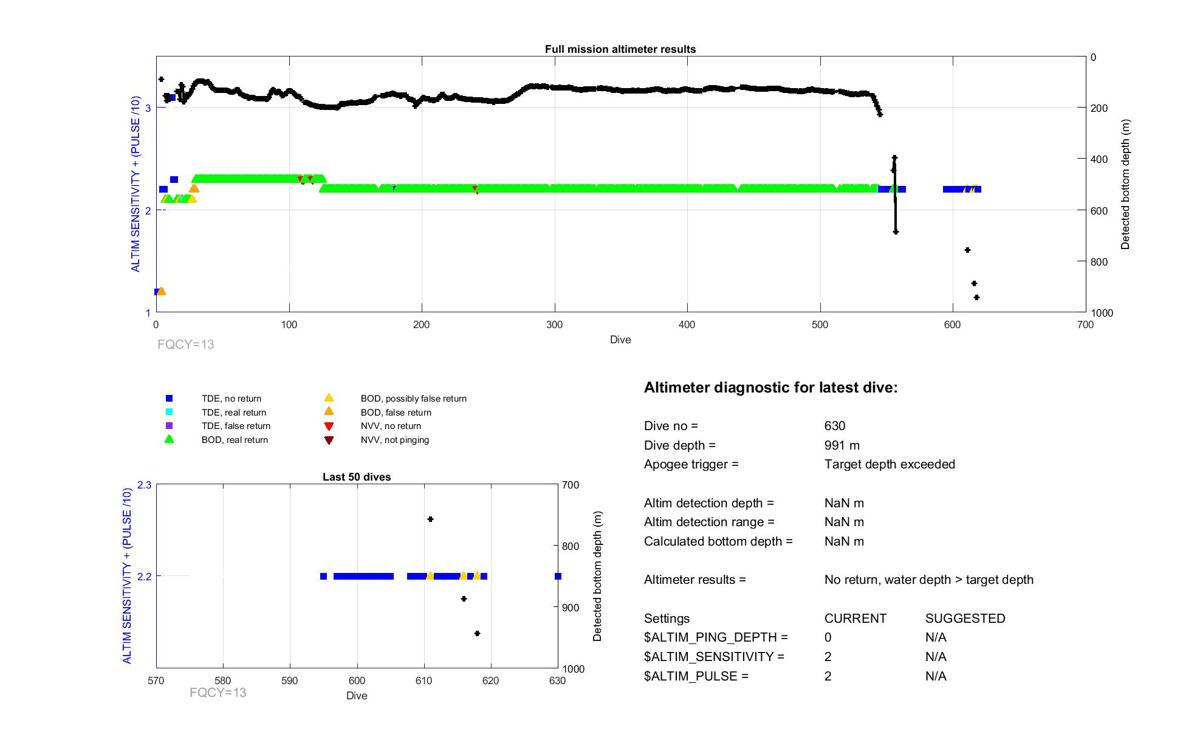Image resolution: width=1200 pixels, height=751 pixels.
Task: Click the red 'NVV, no return' legend triangle
Action: click(x=328, y=426)
